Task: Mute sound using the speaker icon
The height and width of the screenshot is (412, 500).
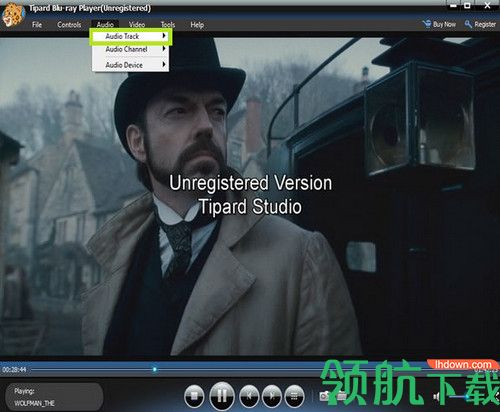Action: (437, 397)
